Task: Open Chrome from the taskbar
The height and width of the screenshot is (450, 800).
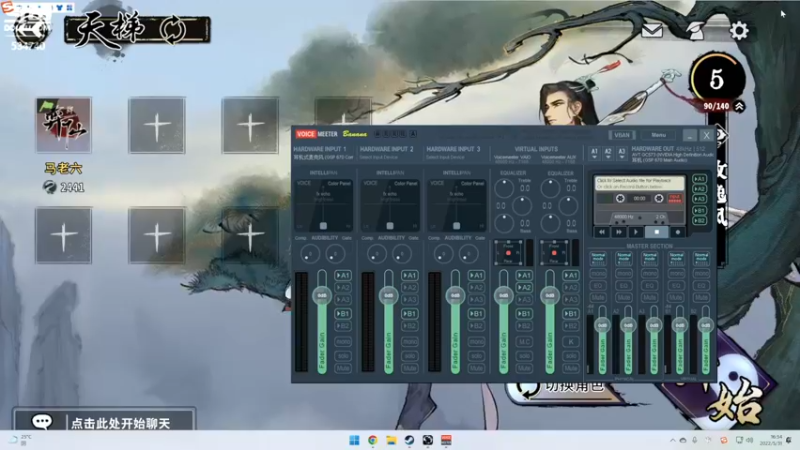Action: pos(372,440)
